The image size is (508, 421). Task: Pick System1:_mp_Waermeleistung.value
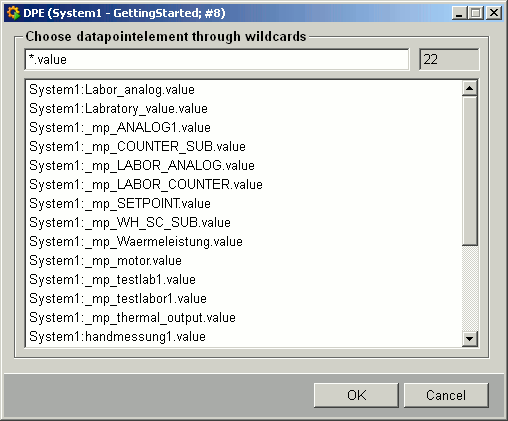pos(244,242)
